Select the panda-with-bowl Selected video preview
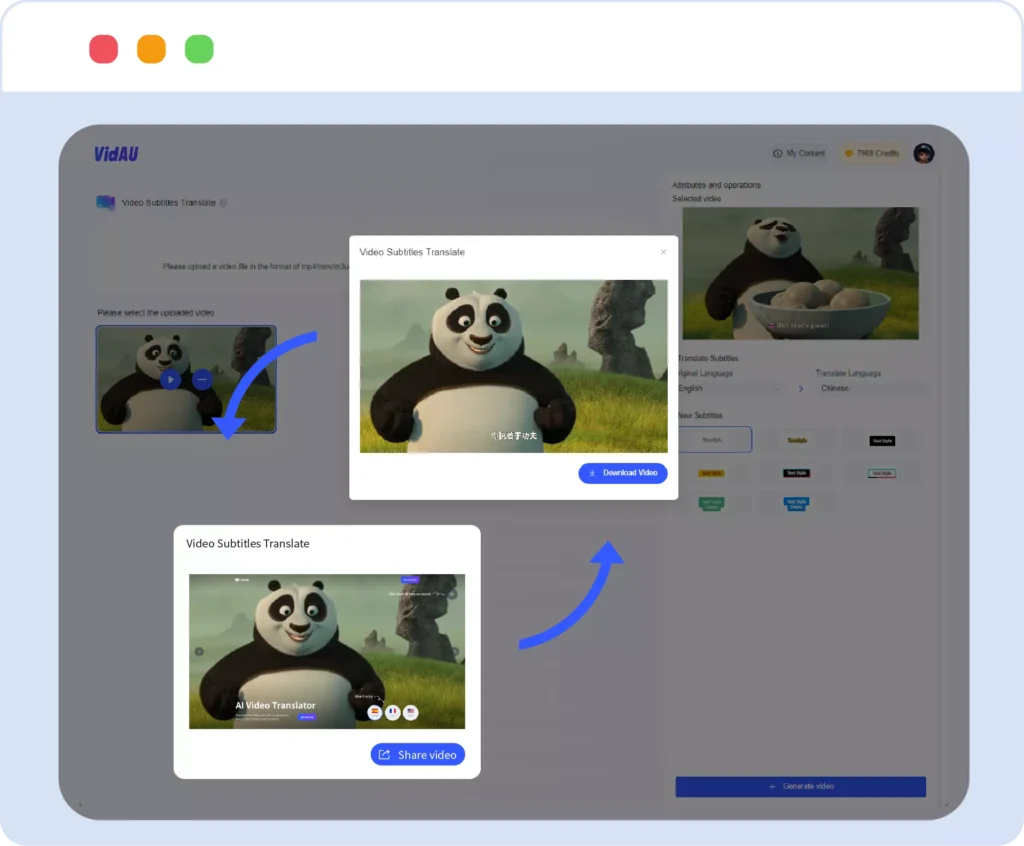The image size is (1024, 846). [800, 273]
